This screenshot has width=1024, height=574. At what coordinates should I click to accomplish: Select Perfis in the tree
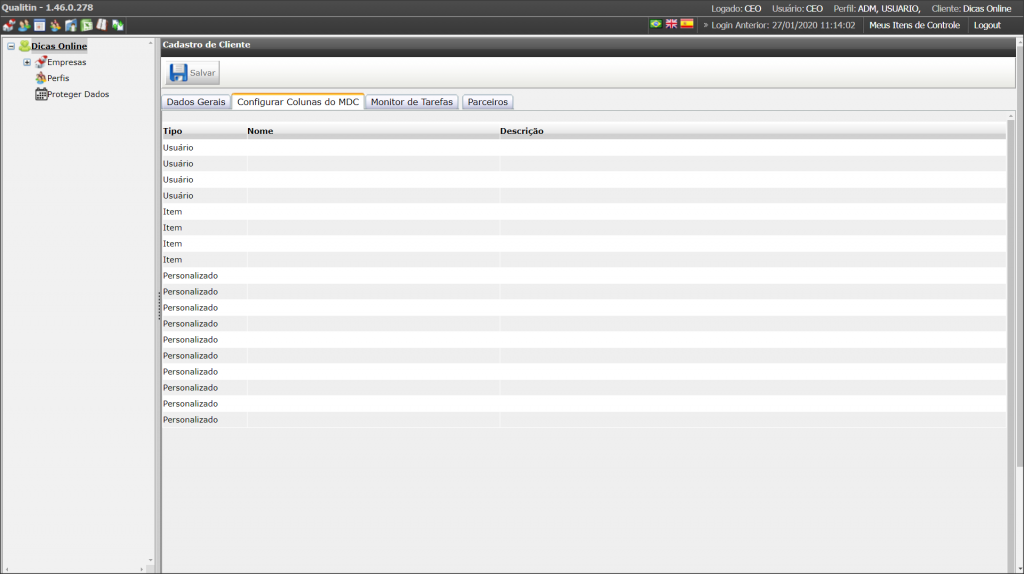point(58,78)
